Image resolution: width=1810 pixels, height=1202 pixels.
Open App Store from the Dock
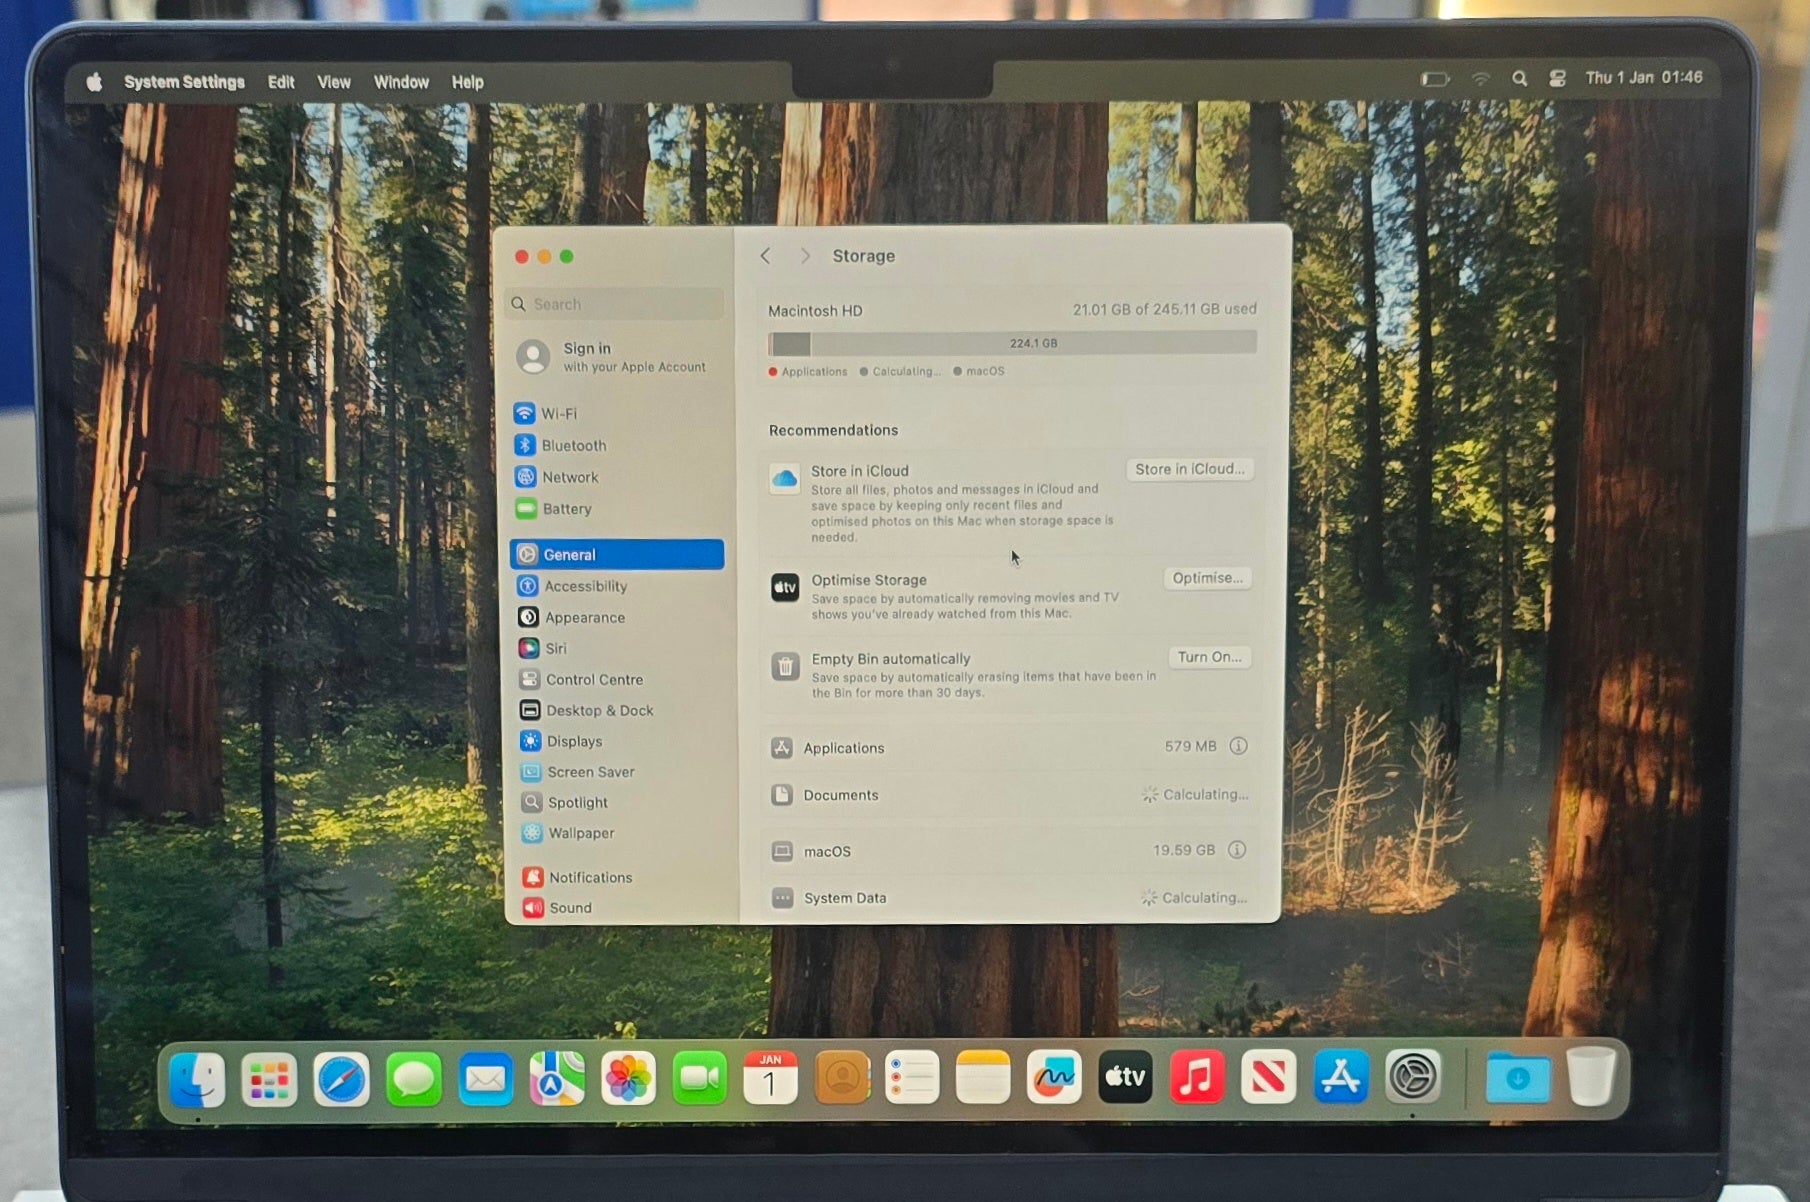pyautogui.click(x=1340, y=1077)
